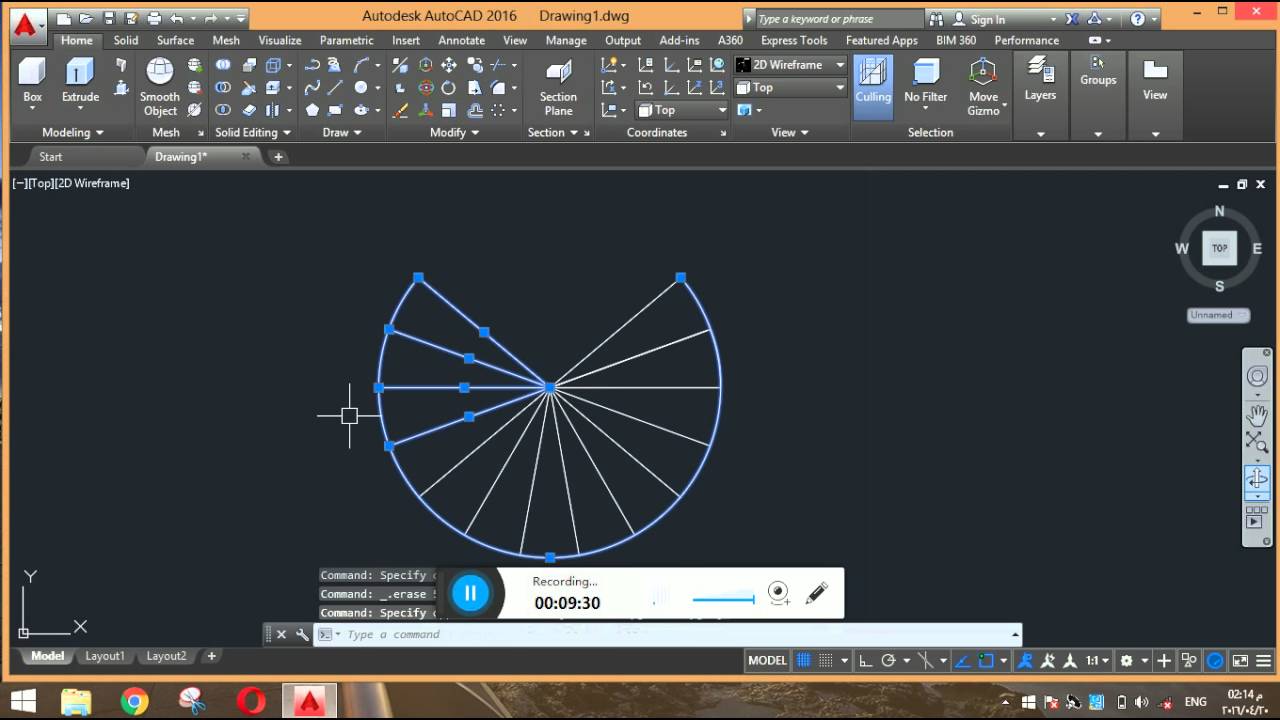The image size is (1280, 720).
Task: Open the 2D Wireframe visual style dropdown
Action: pyautogui.click(x=791, y=64)
